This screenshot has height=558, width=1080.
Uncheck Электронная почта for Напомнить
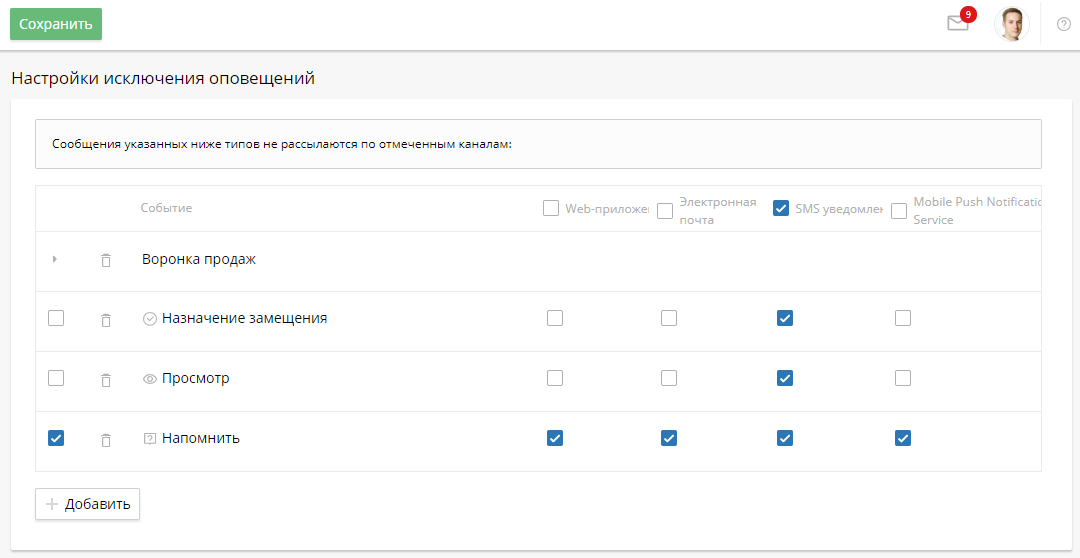click(x=669, y=437)
